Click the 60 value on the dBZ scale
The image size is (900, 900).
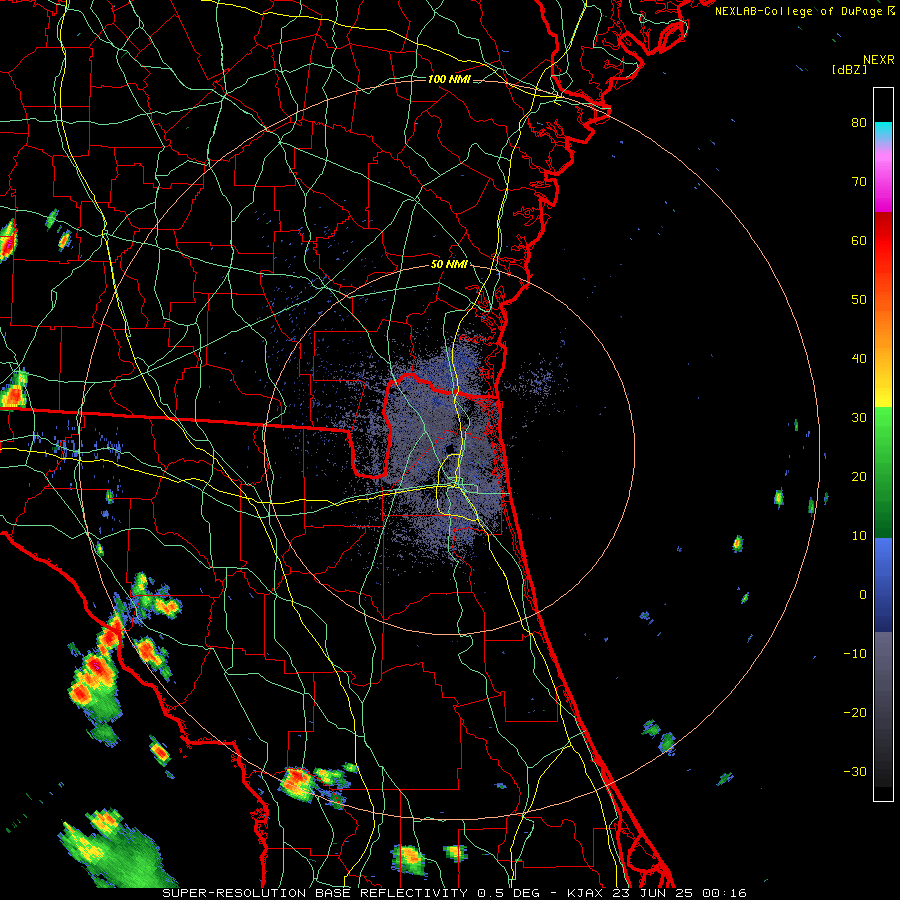859,241
